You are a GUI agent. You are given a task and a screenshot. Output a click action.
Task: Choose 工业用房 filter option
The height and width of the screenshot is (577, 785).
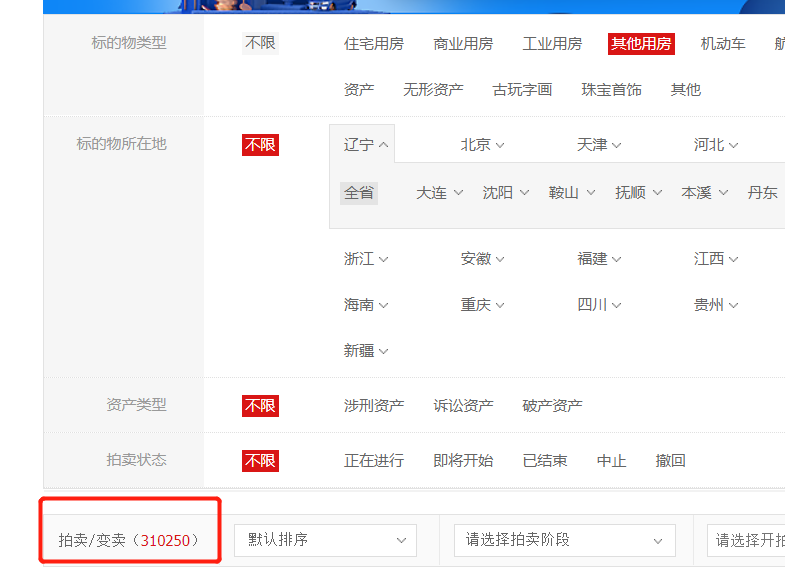552,44
